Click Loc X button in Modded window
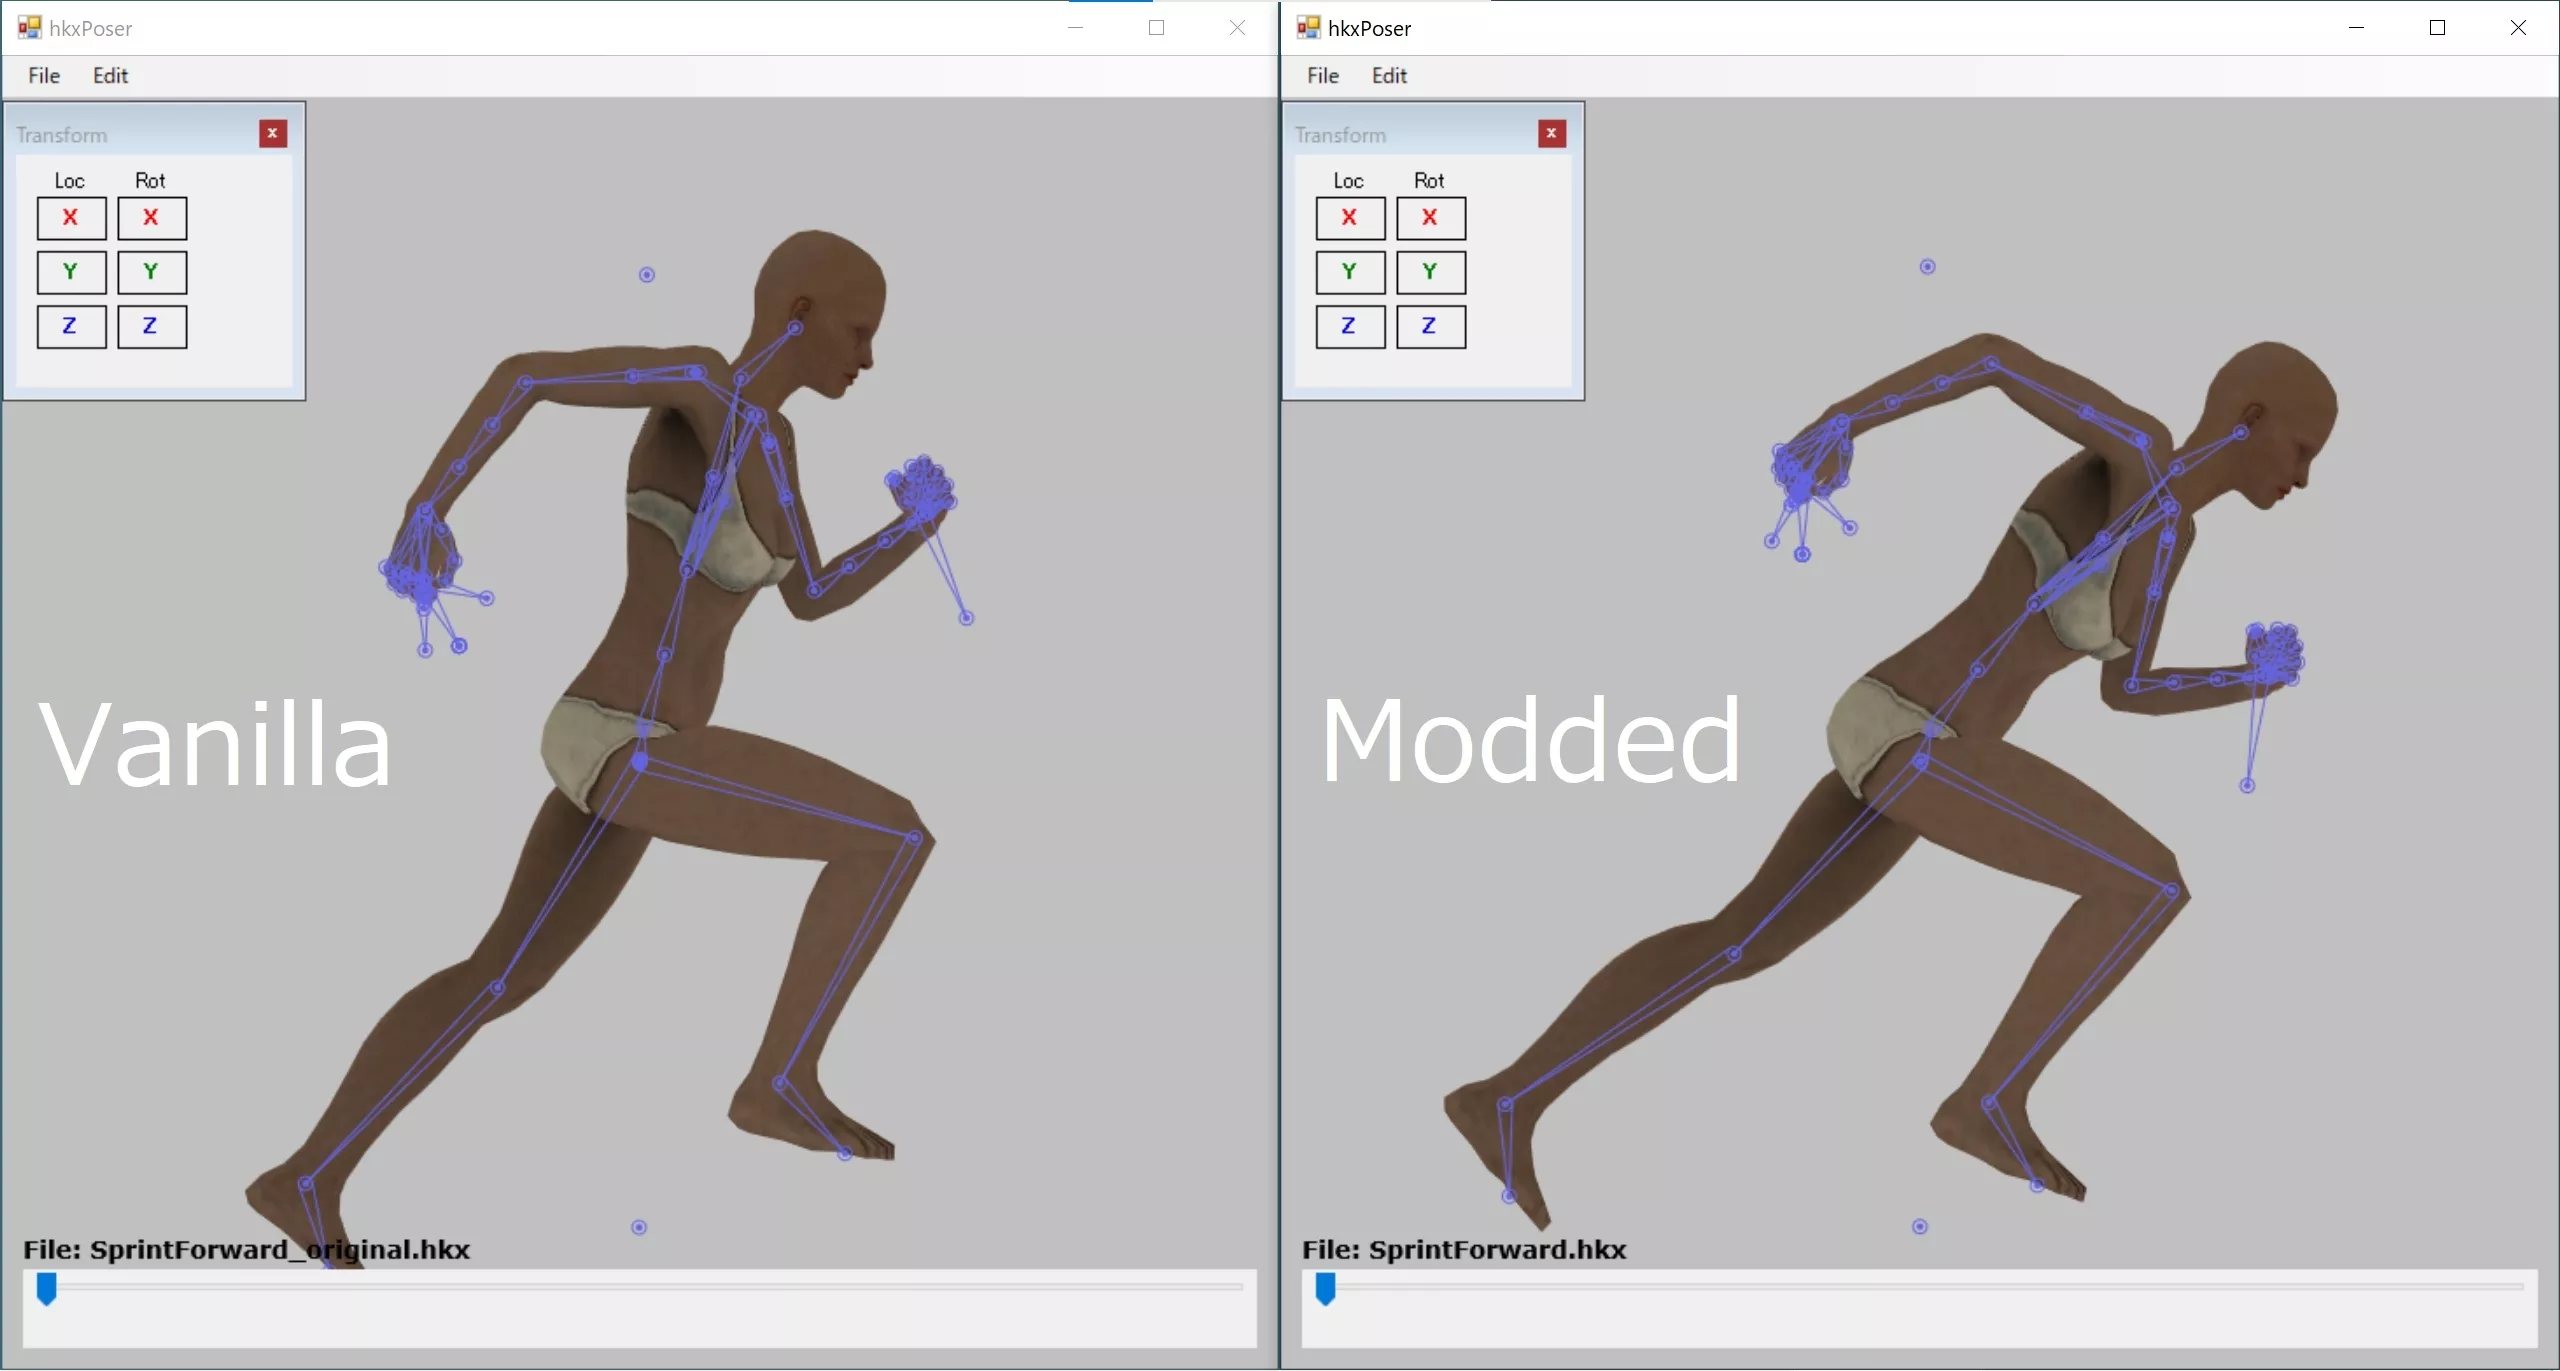This screenshot has height=1371, width=2560. point(1350,218)
